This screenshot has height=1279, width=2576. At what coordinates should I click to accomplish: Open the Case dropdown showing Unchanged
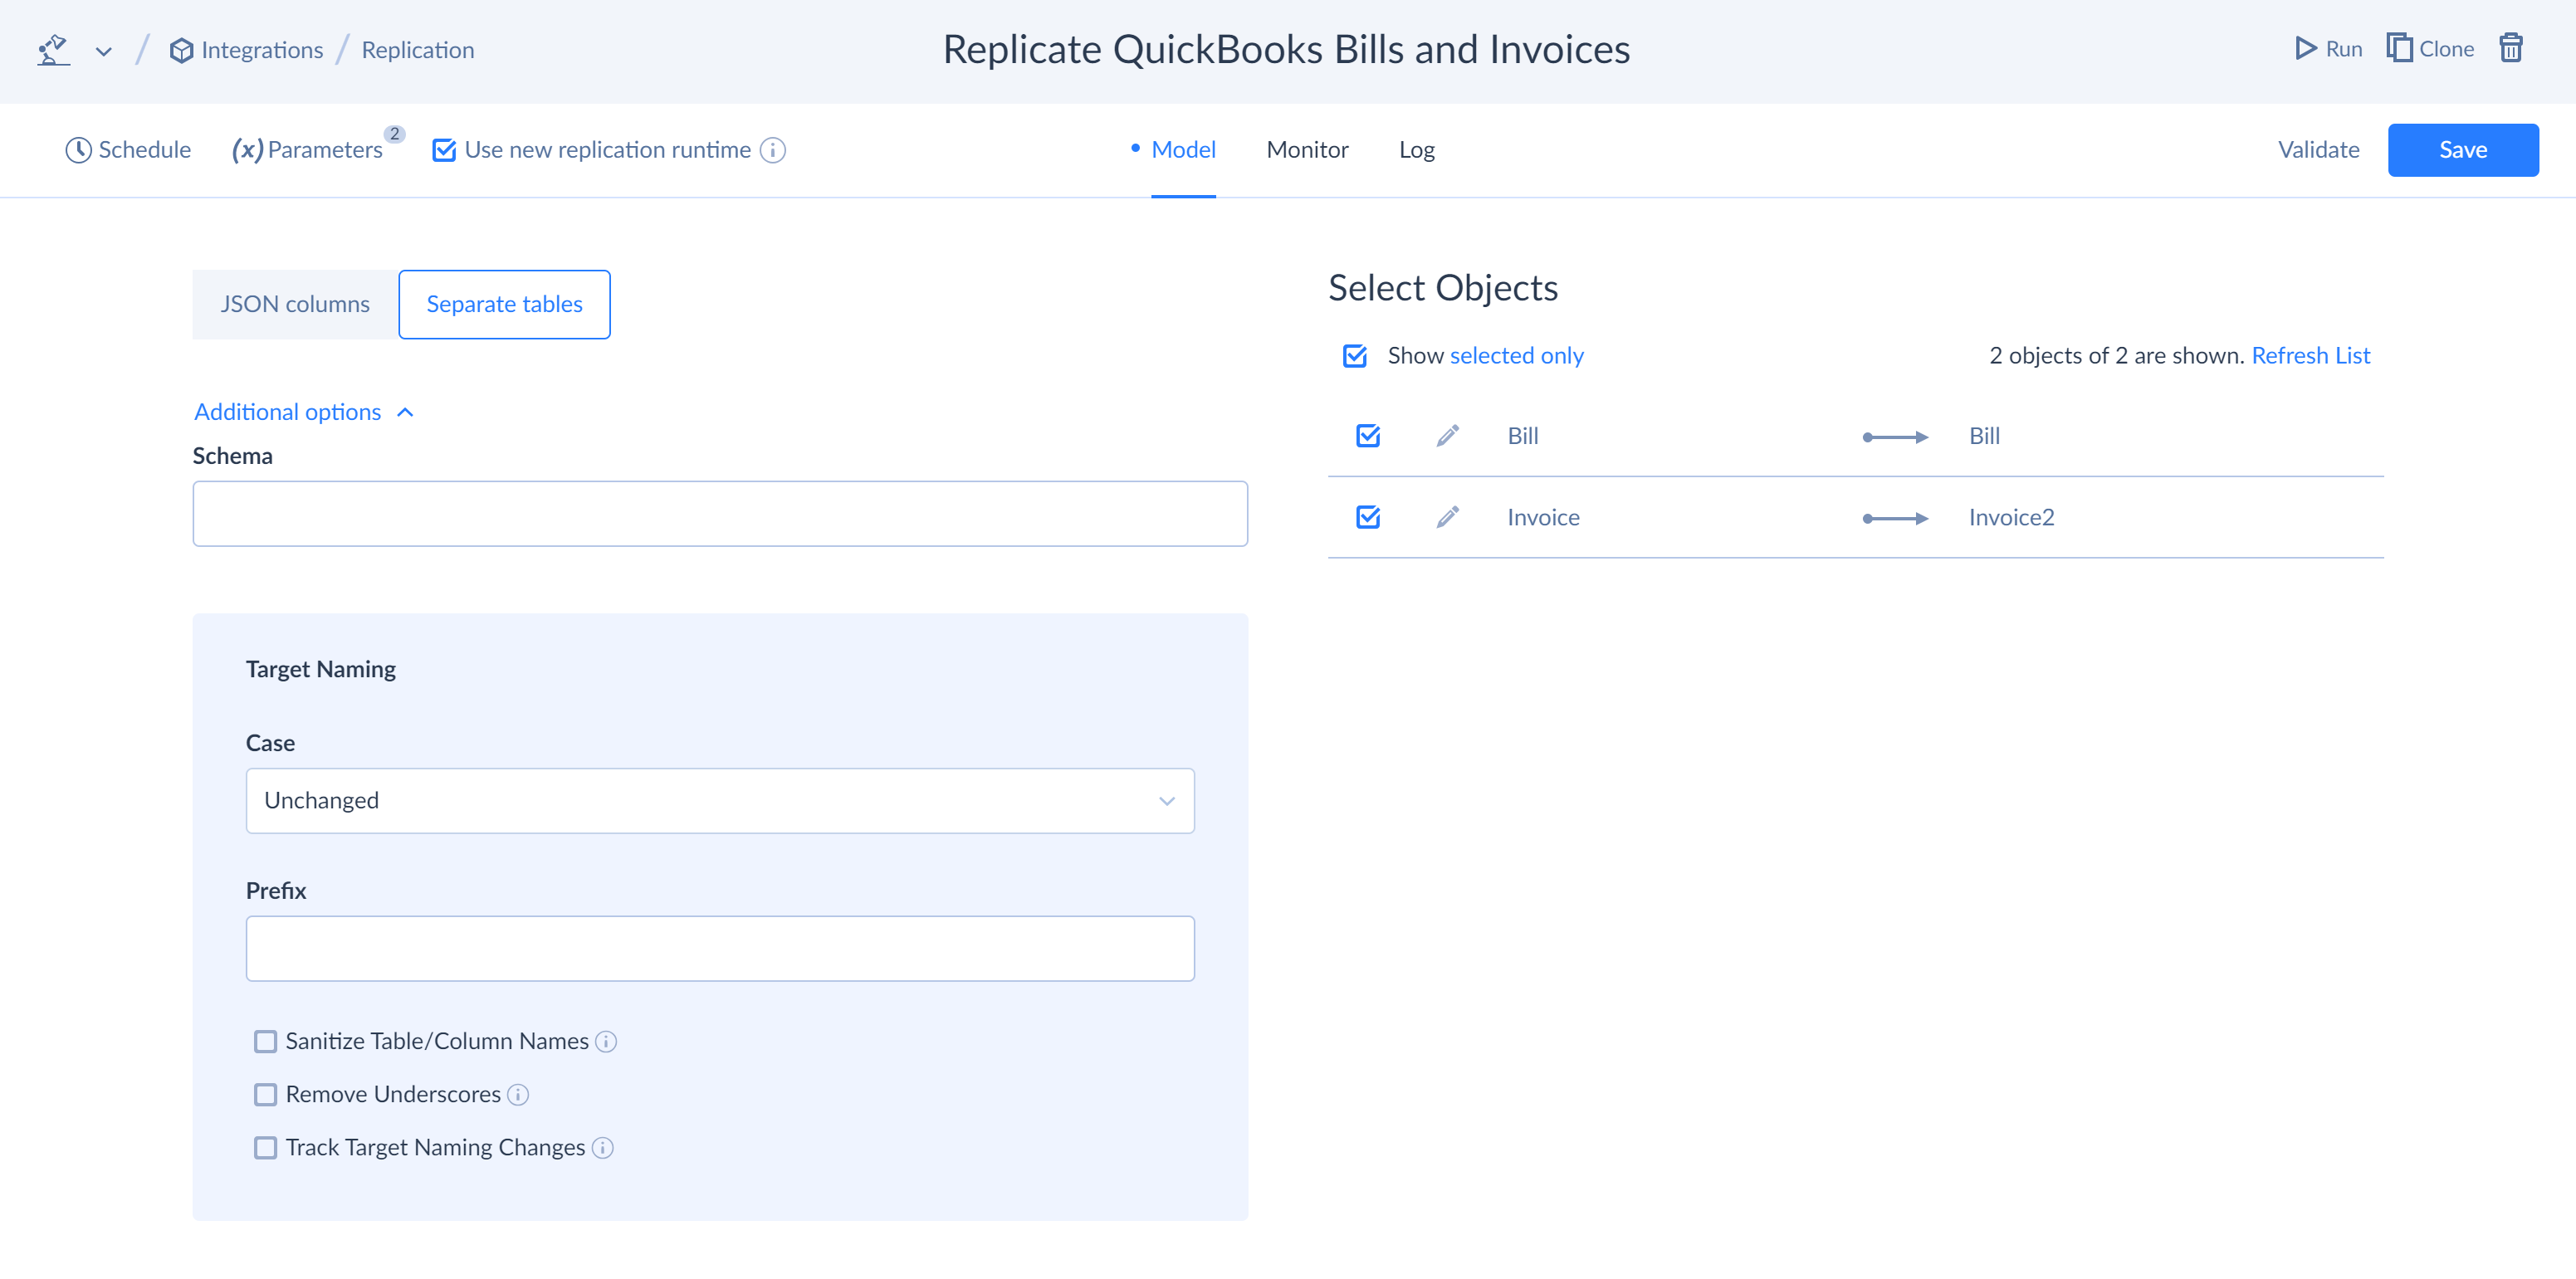coord(720,801)
